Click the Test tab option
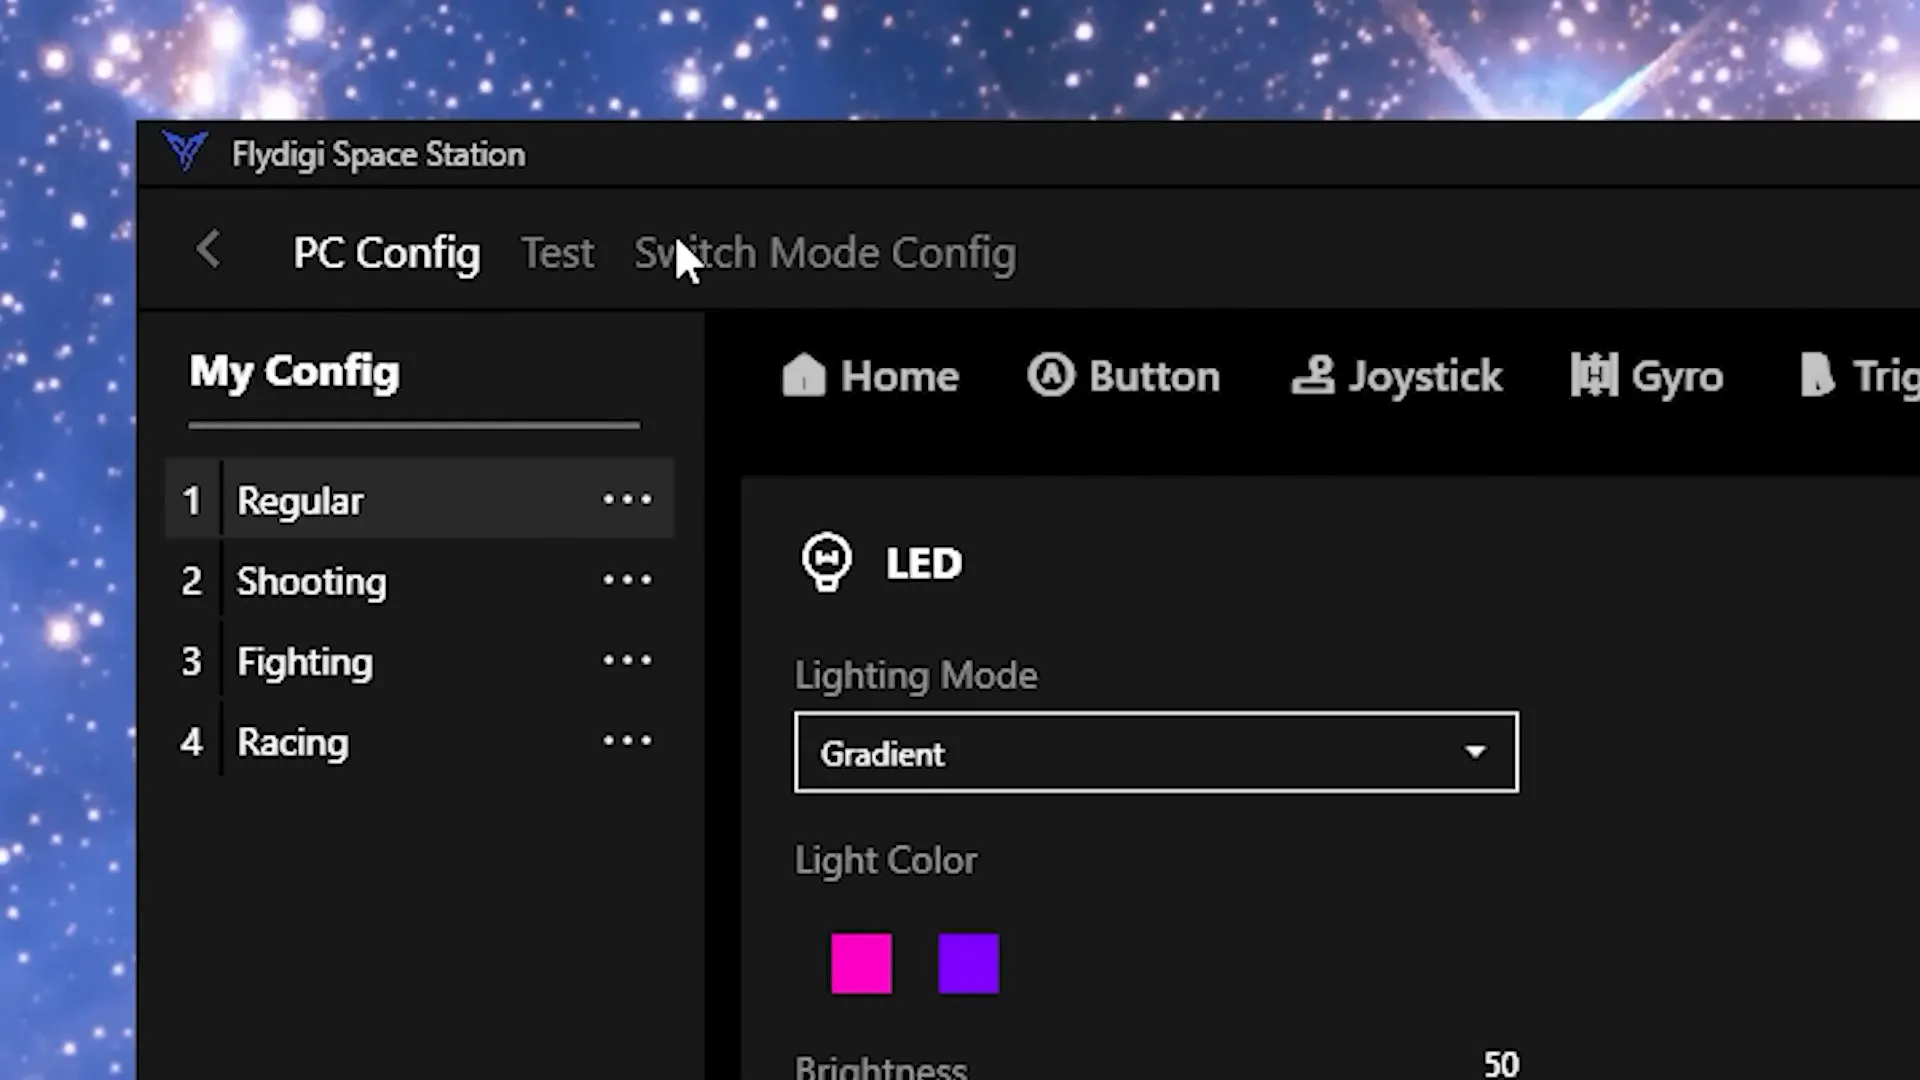The width and height of the screenshot is (1920, 1080). [x=558, y=252]
